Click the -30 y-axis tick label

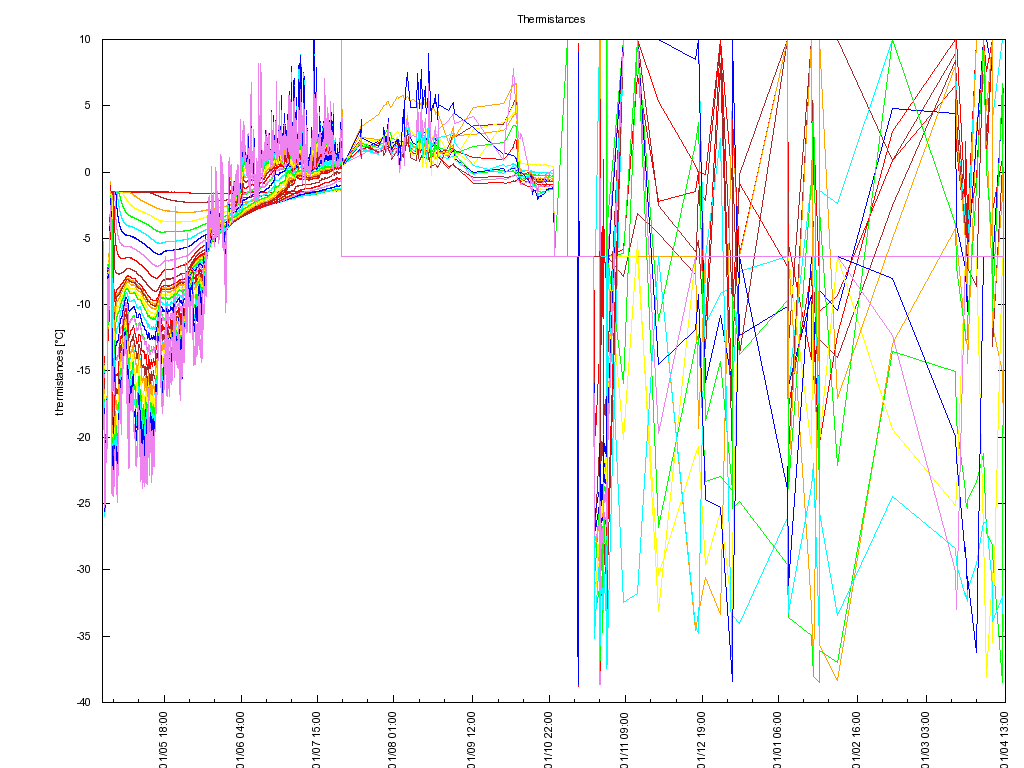pyautogui.click(x=83, y=569)
